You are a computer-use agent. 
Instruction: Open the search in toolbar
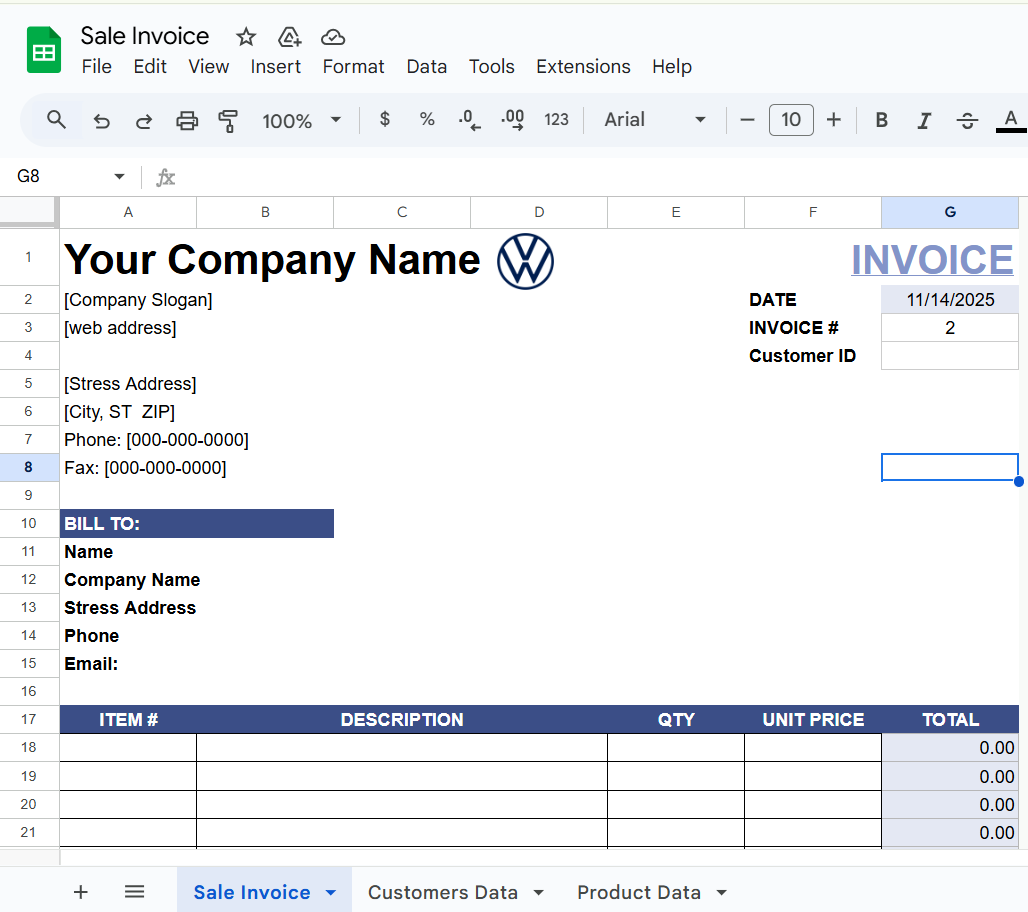coord(55,120)
